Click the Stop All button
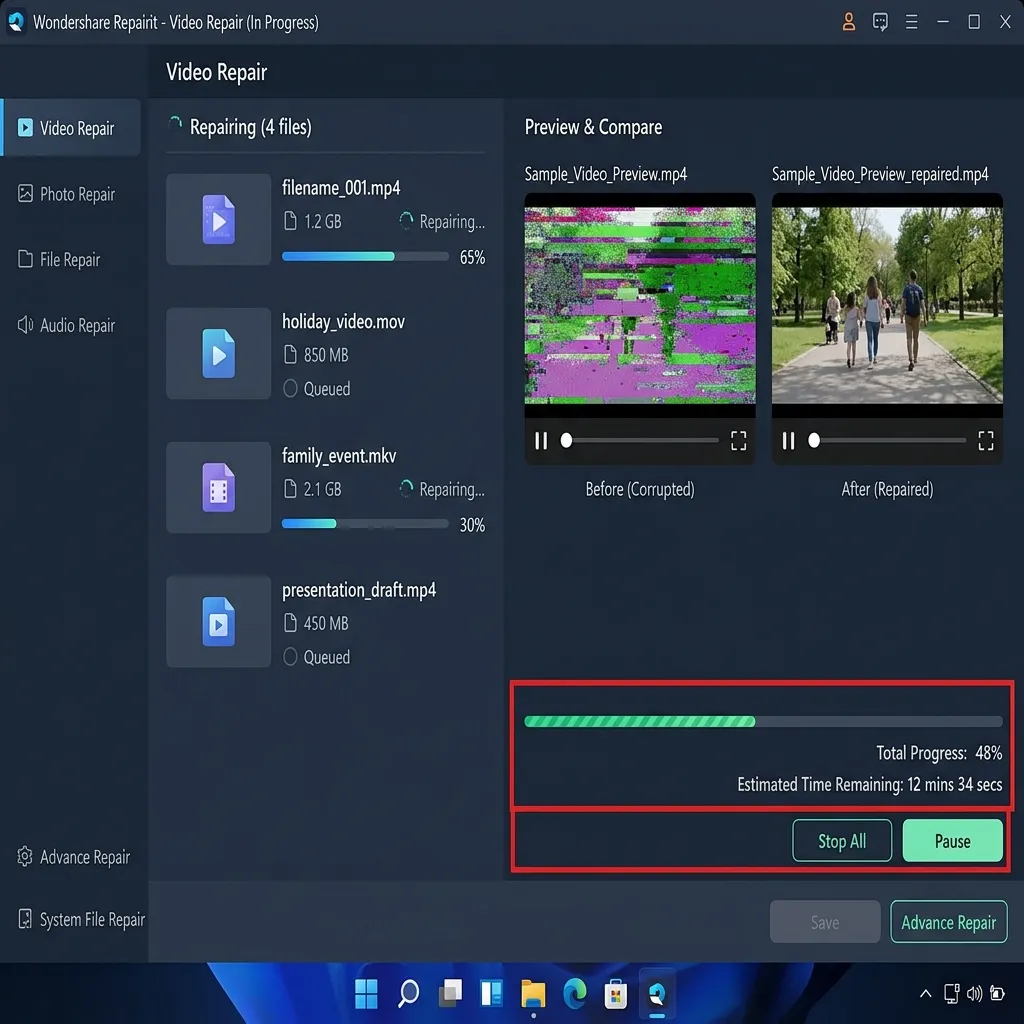The height and width of the screenshot is (1024, 1024). 842,840
